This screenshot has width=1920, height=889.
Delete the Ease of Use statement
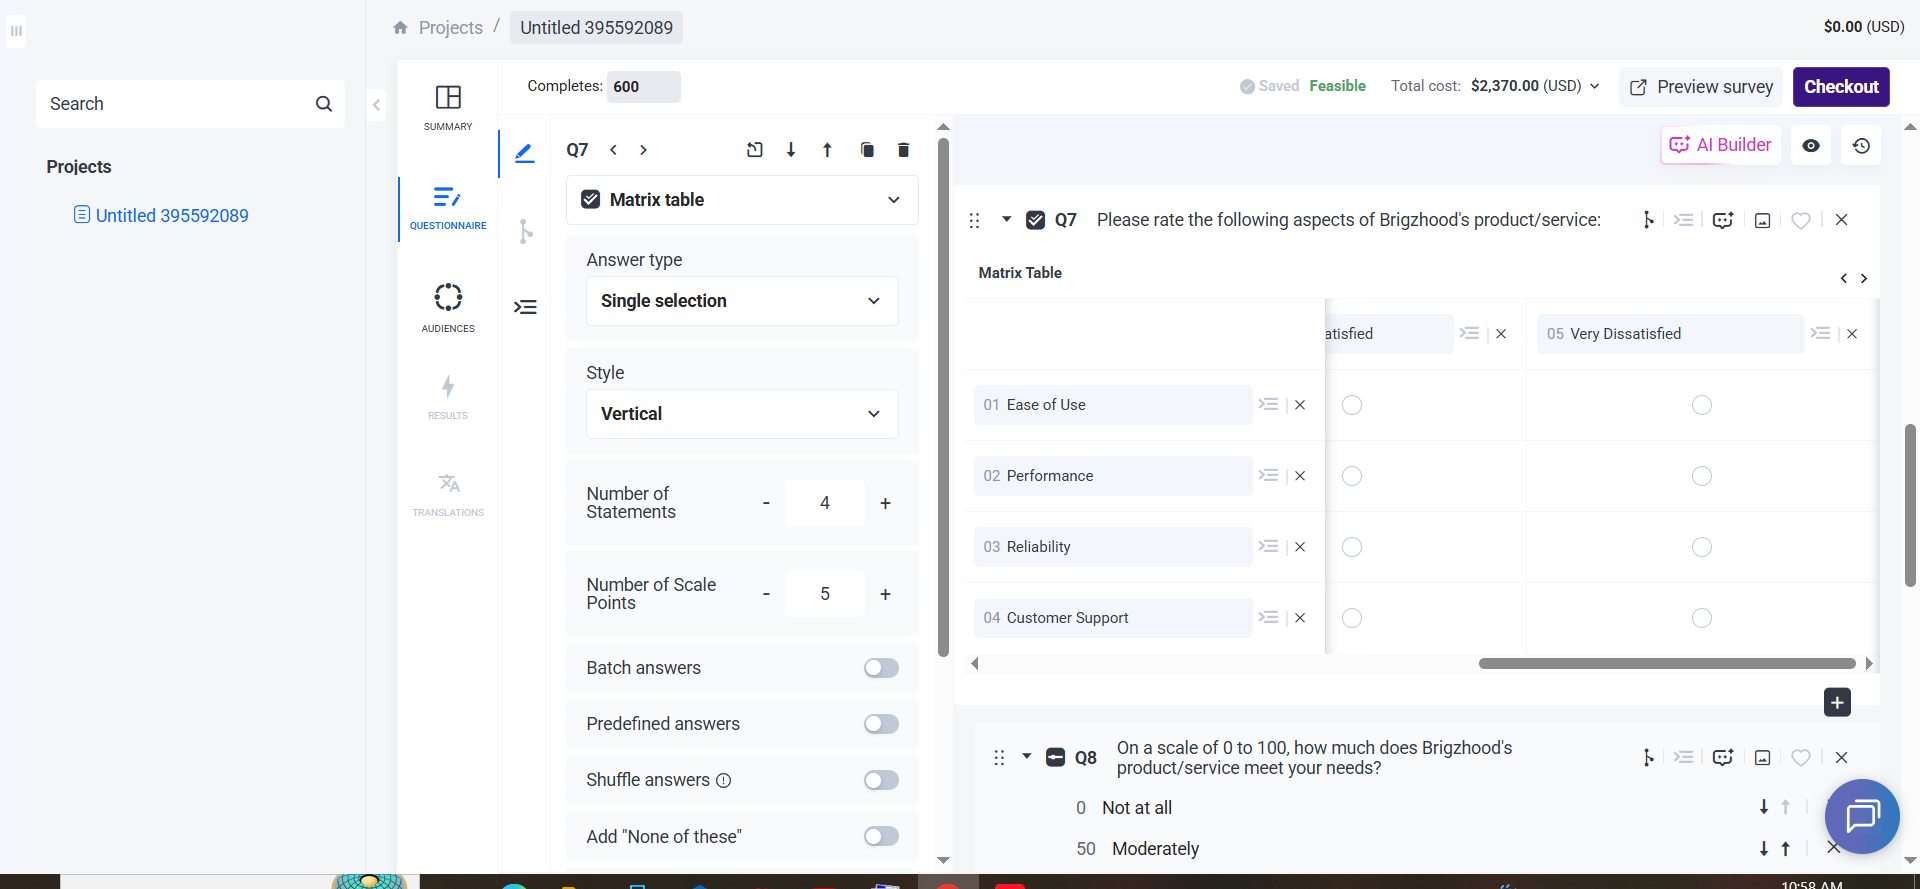coord(1300,405)
